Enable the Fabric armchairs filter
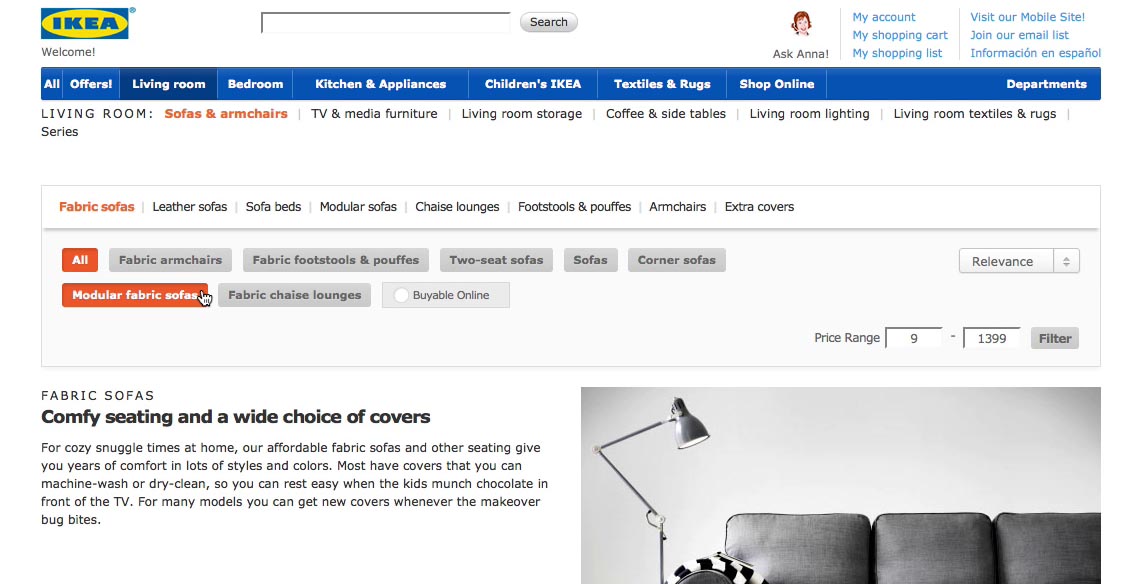 tap(170, 259)
